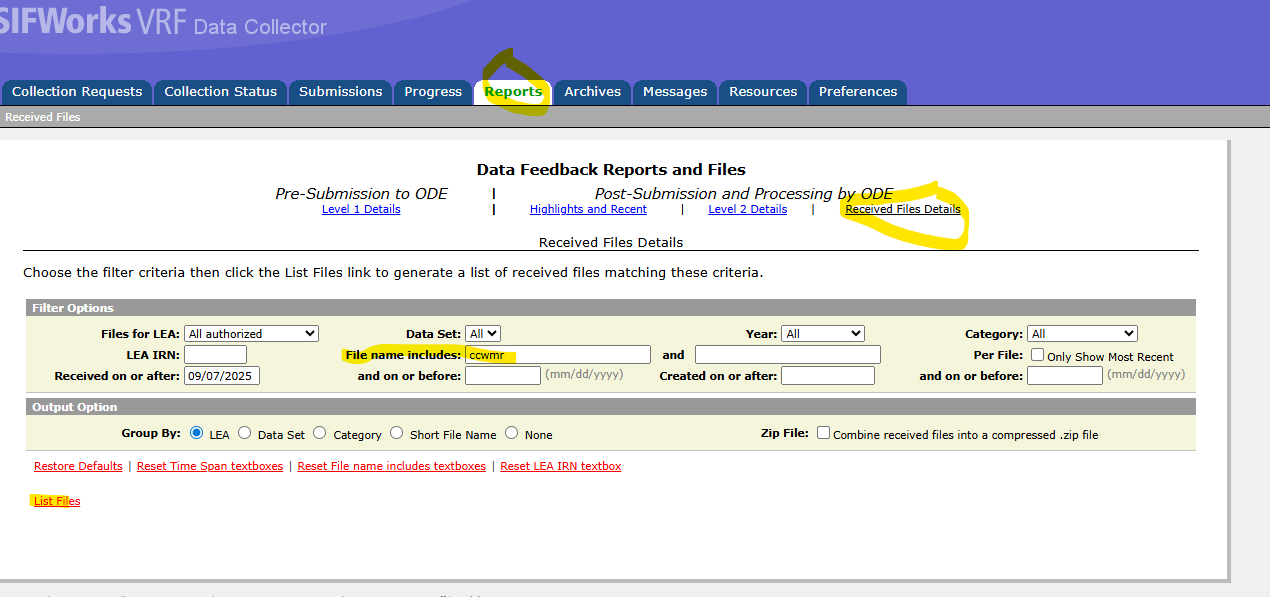Switch to the Submissions tab

(340, 92)
